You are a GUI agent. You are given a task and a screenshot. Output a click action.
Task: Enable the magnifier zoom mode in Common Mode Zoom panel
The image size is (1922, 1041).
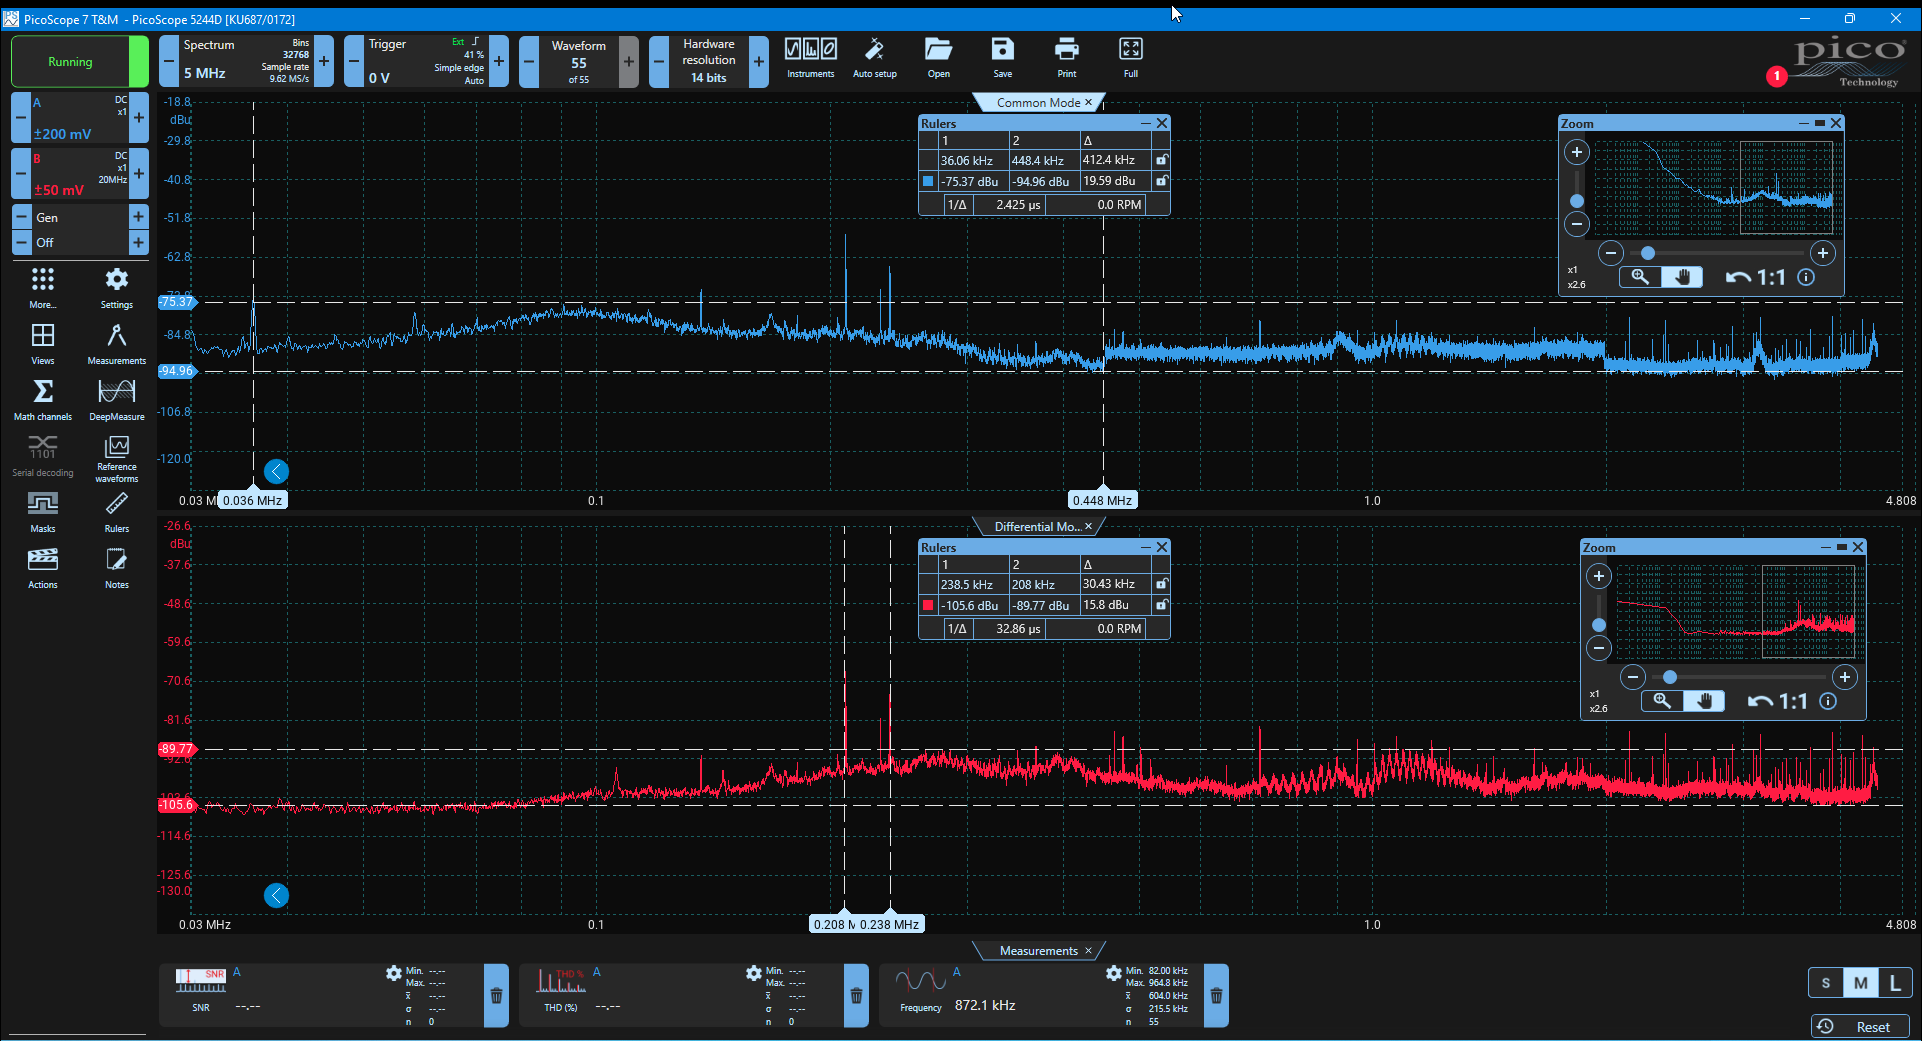pyautogui.click(x=1640, y=277)
